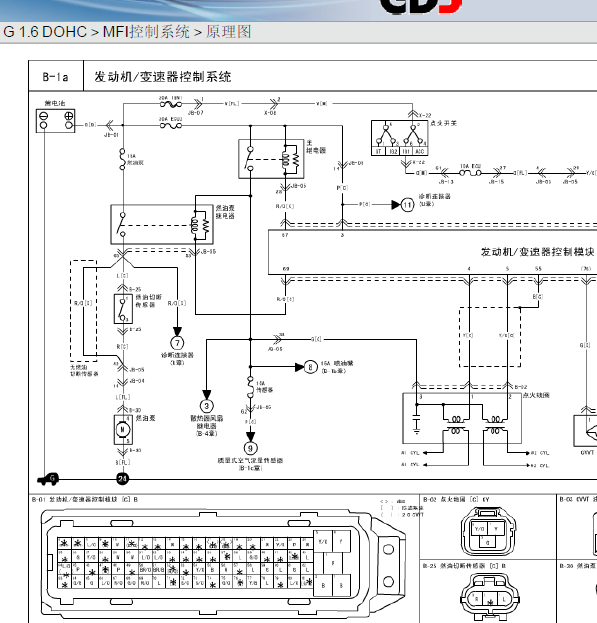Click the black ground point marker 24
597x623 pixels.
(x=123, y=479)
